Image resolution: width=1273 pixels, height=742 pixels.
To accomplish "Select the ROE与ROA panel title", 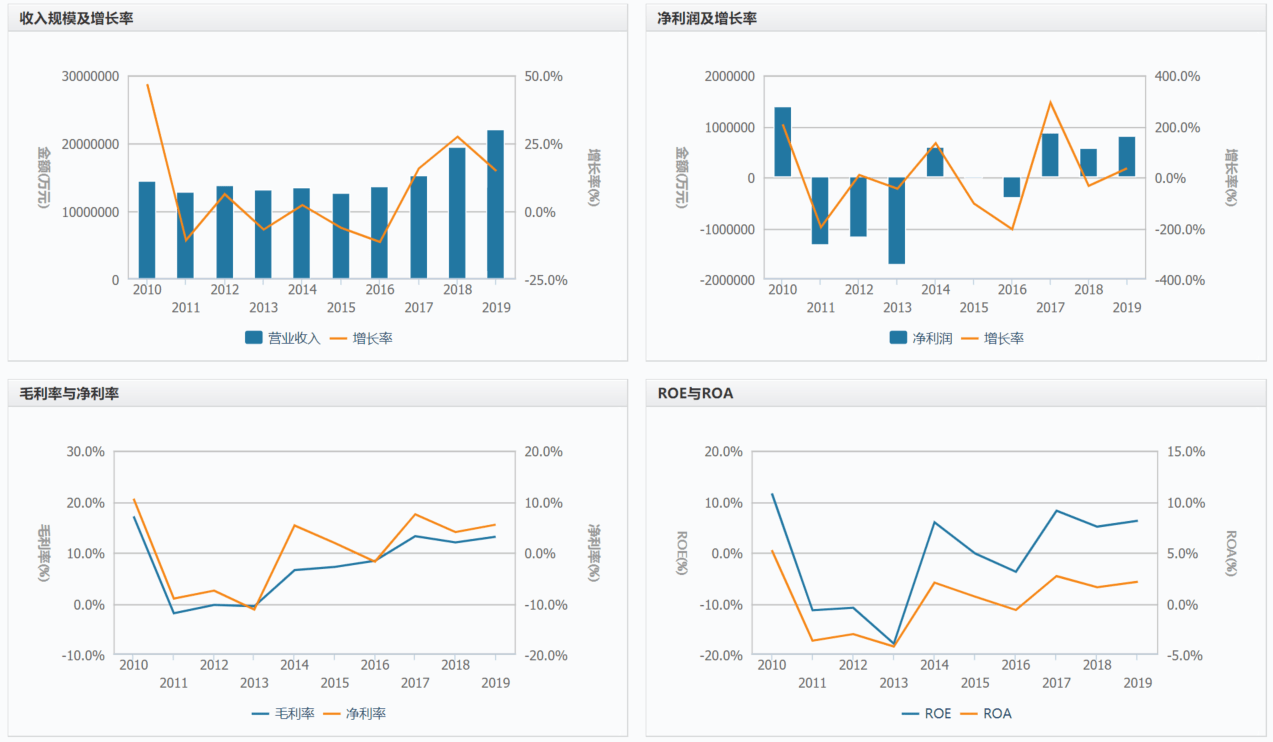I will 695,393.
